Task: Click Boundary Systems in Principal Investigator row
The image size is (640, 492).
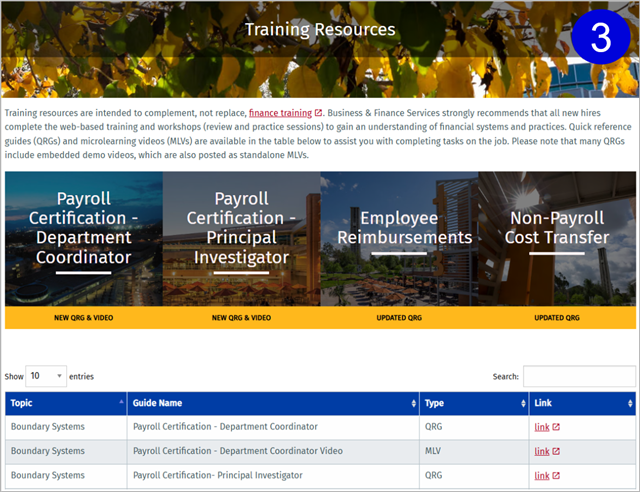Action: pos(48,475)
